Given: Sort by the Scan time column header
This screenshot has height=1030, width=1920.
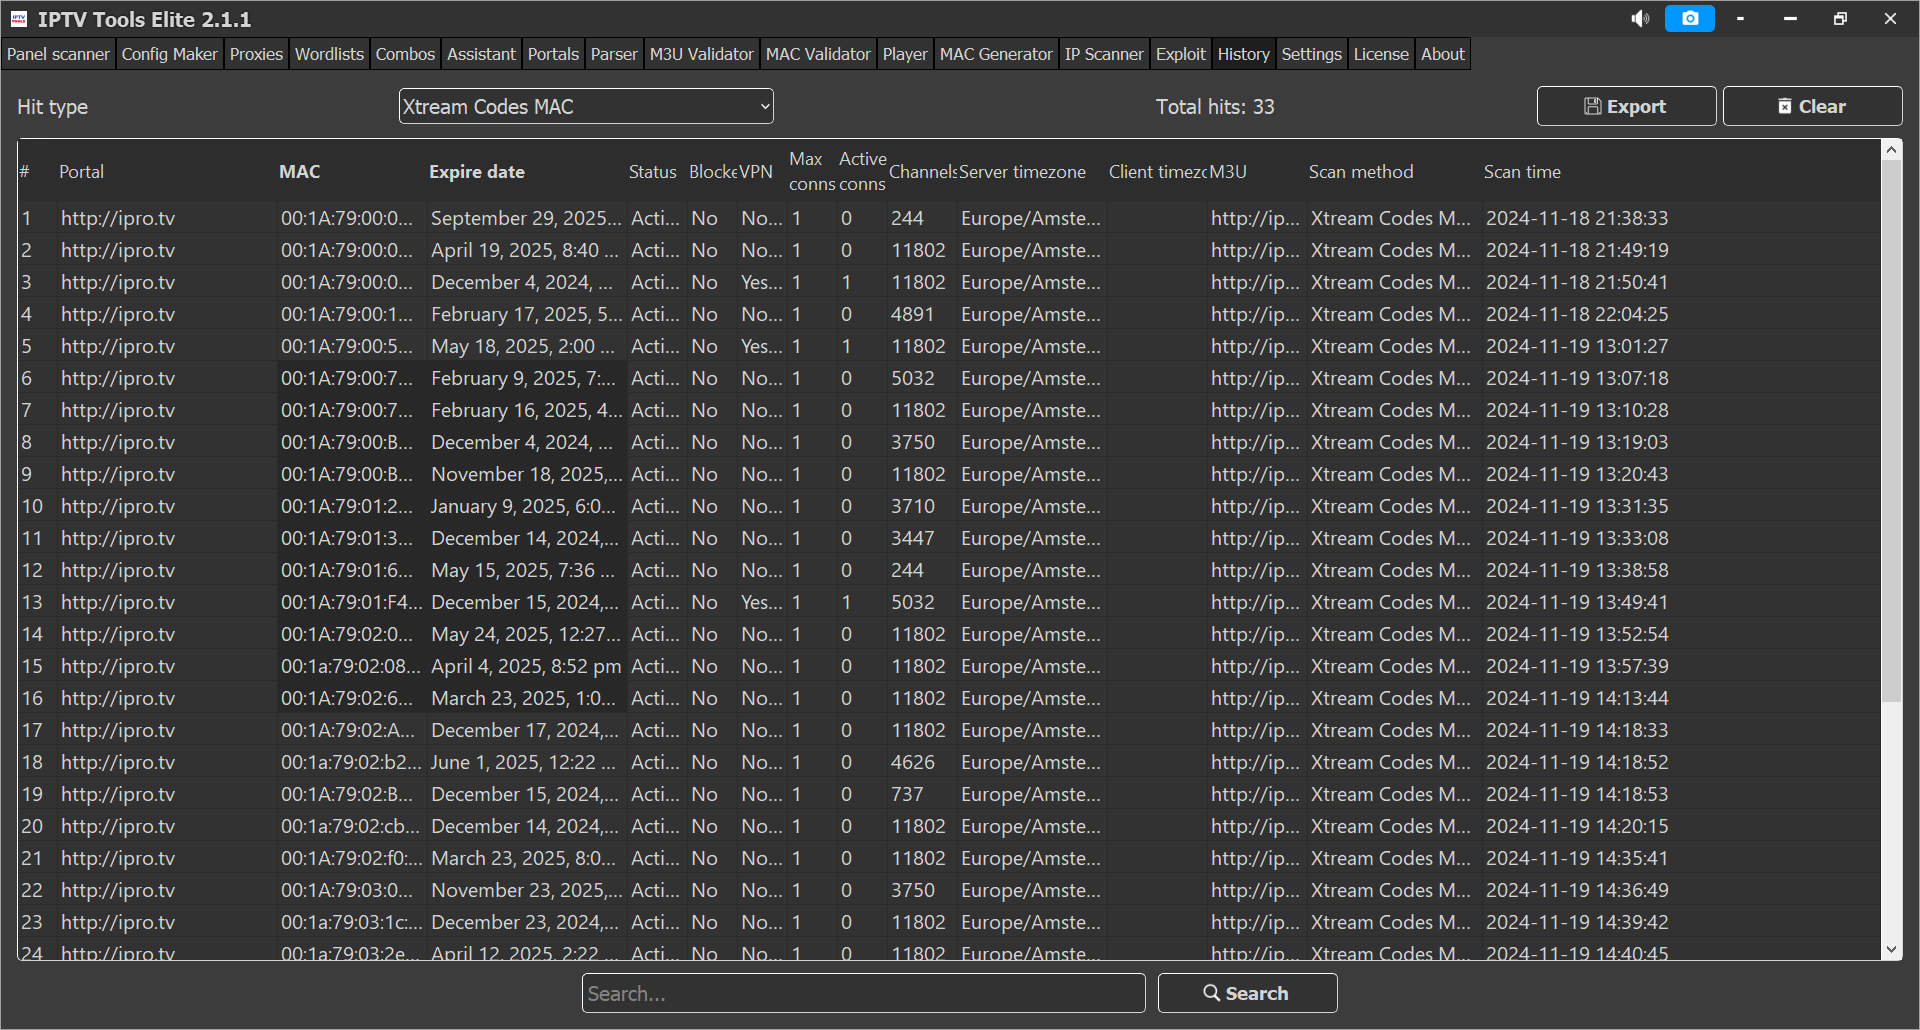Looking at the screenshot, I should click(1522, 172).
